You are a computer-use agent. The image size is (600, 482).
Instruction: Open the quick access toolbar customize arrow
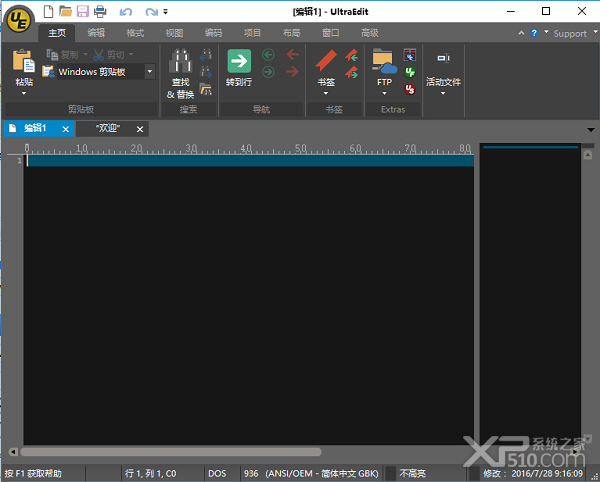tap(165, 12)
